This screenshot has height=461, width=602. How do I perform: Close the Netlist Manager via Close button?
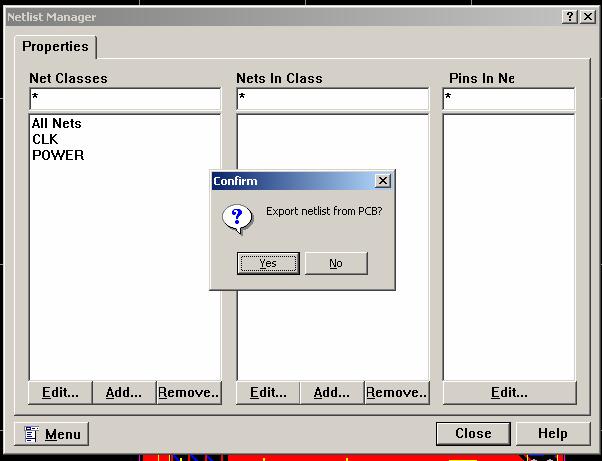[473, 434]
